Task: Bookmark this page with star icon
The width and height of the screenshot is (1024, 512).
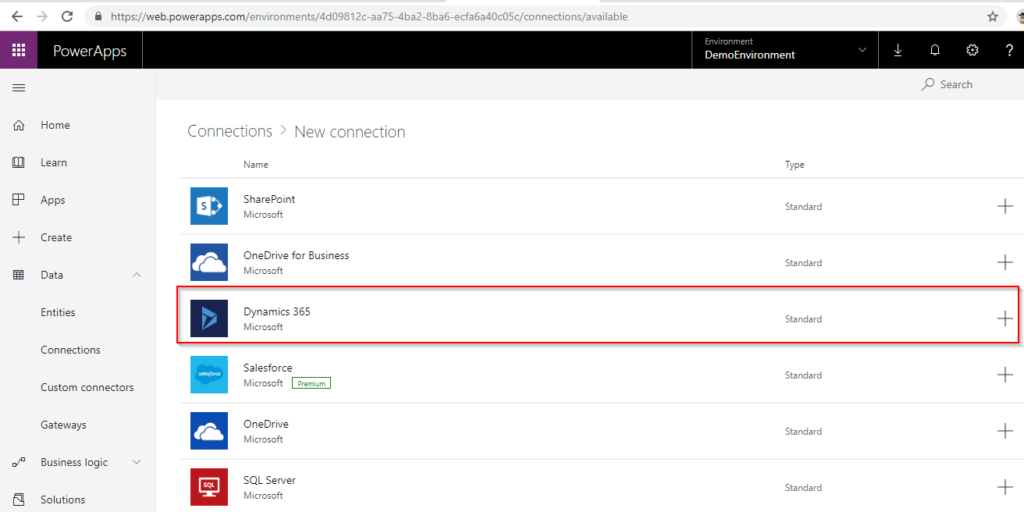Action: (x=993, y=16)
